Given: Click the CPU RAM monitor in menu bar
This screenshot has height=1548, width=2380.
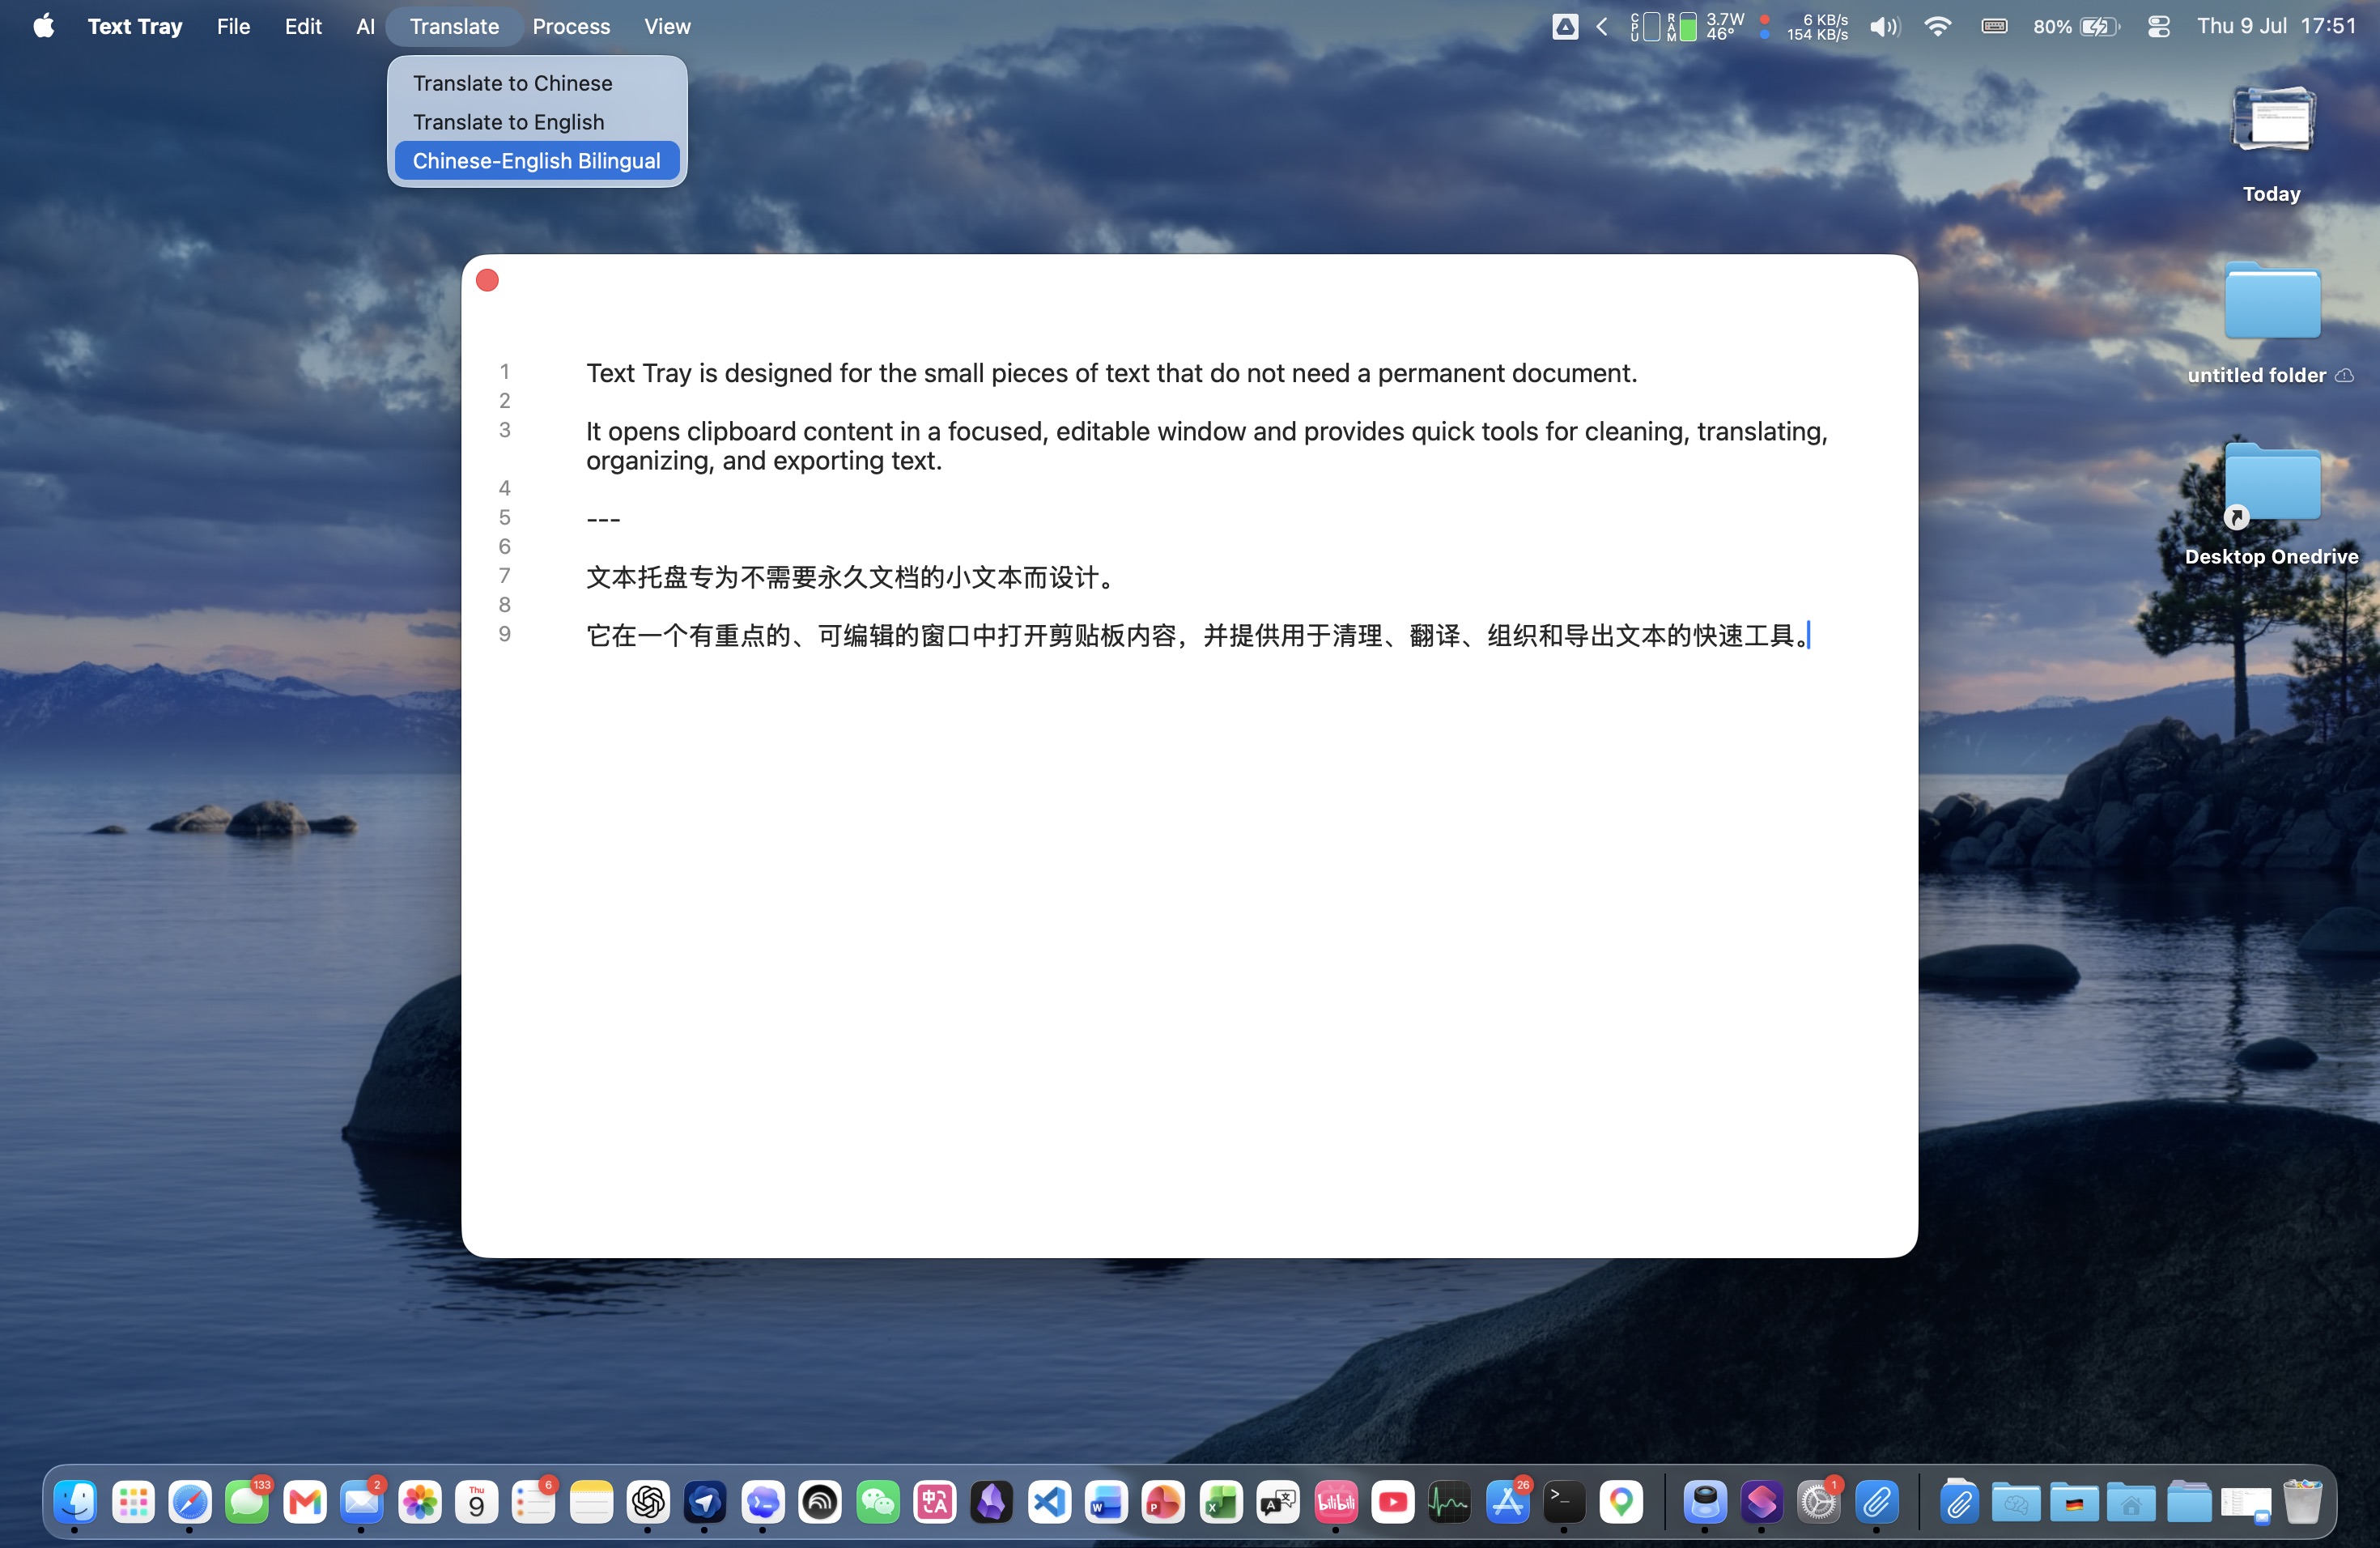Looking at the screenshot, I should pos(1663,27).
